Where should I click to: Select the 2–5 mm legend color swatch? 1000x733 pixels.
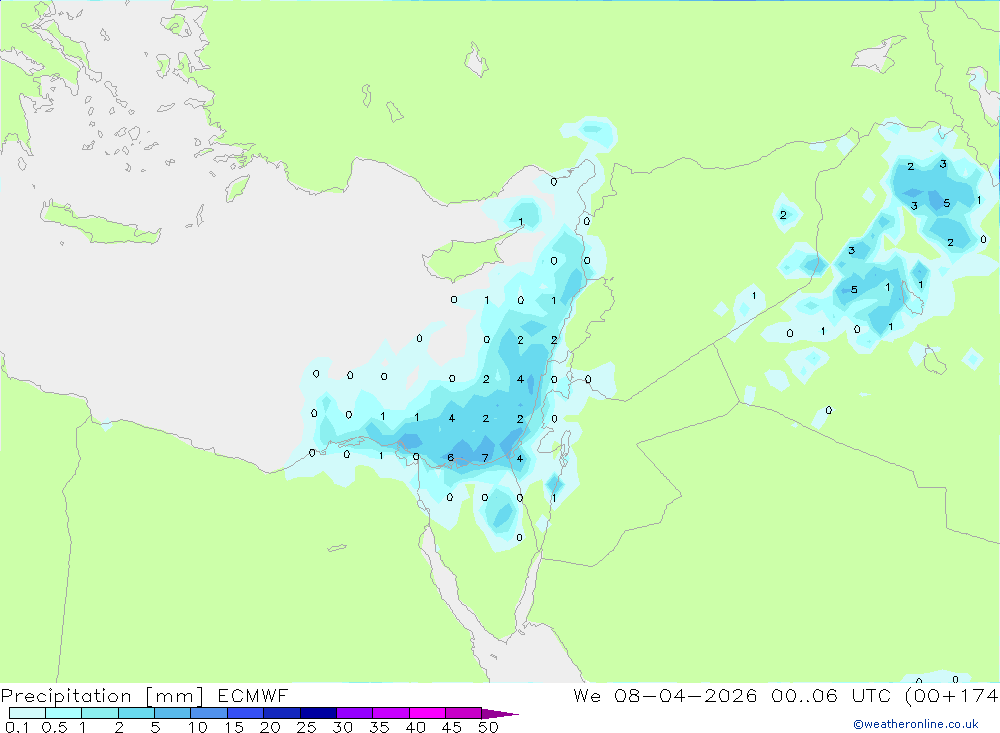(136, 713)
